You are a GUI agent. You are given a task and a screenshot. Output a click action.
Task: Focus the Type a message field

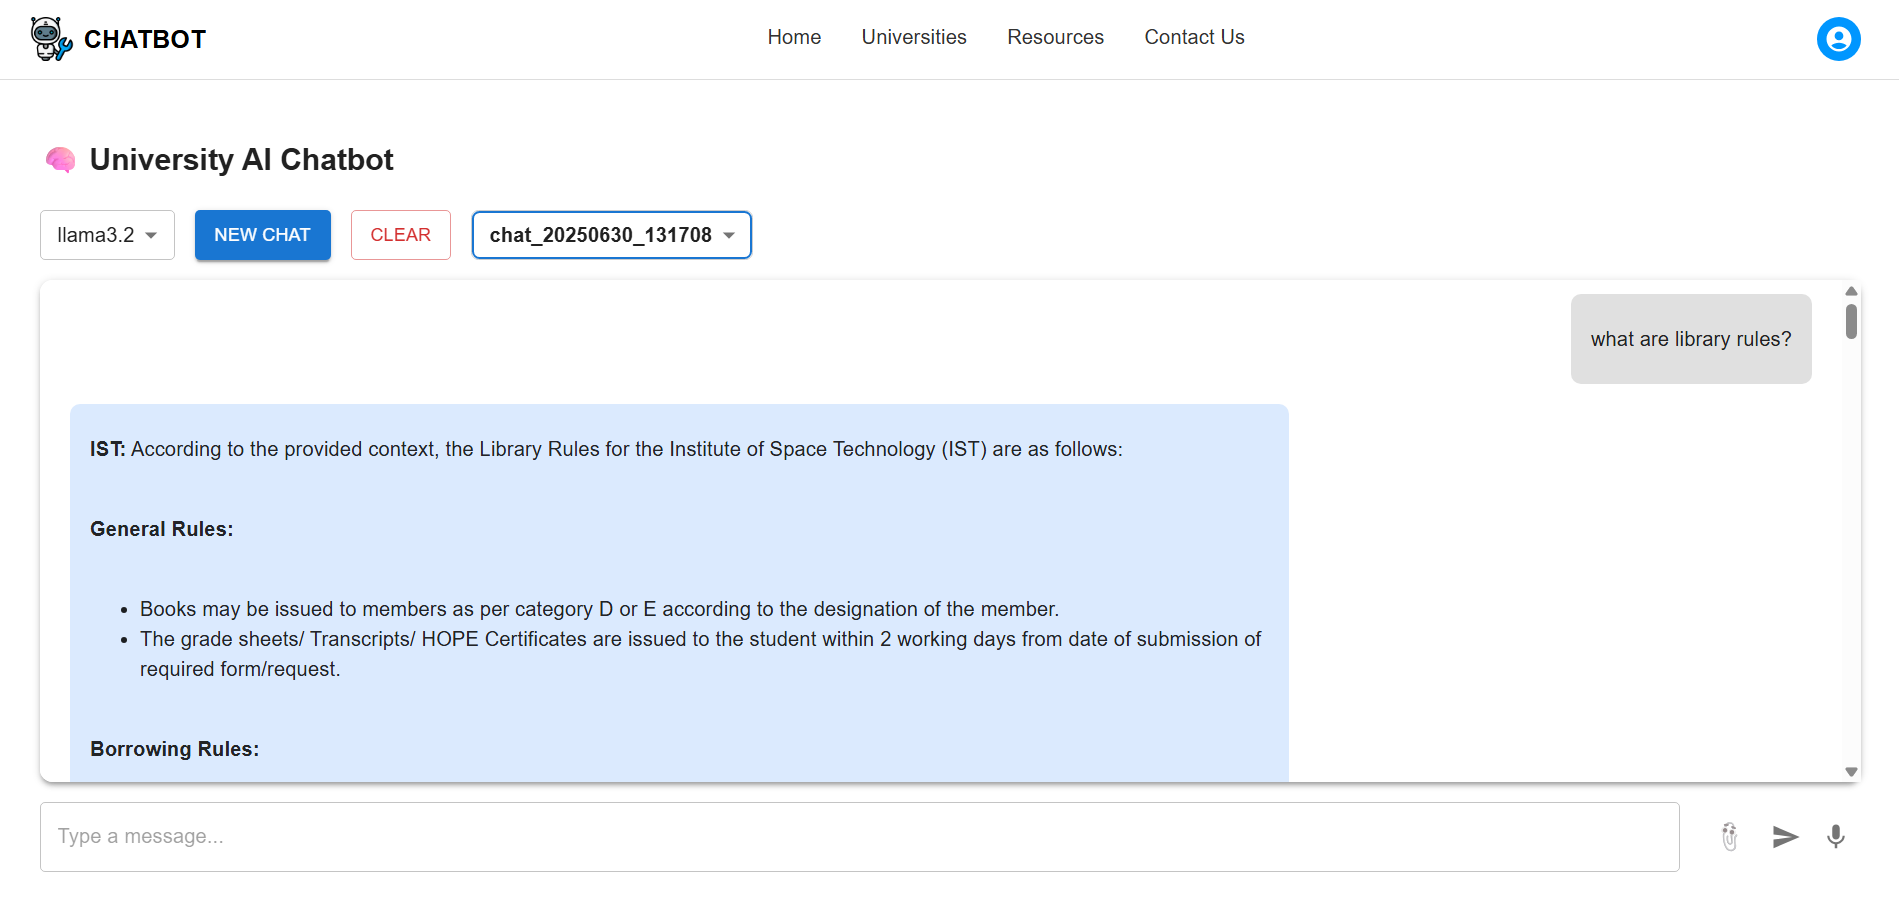(859, 836)
